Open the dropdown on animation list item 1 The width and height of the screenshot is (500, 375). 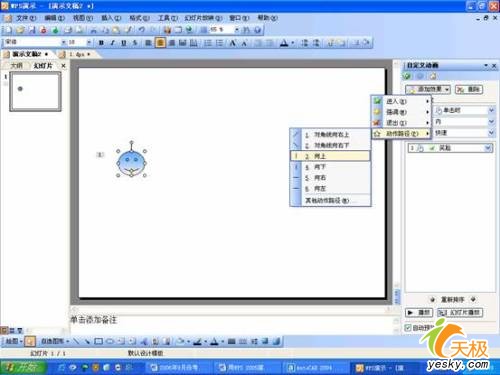(488, 148)
